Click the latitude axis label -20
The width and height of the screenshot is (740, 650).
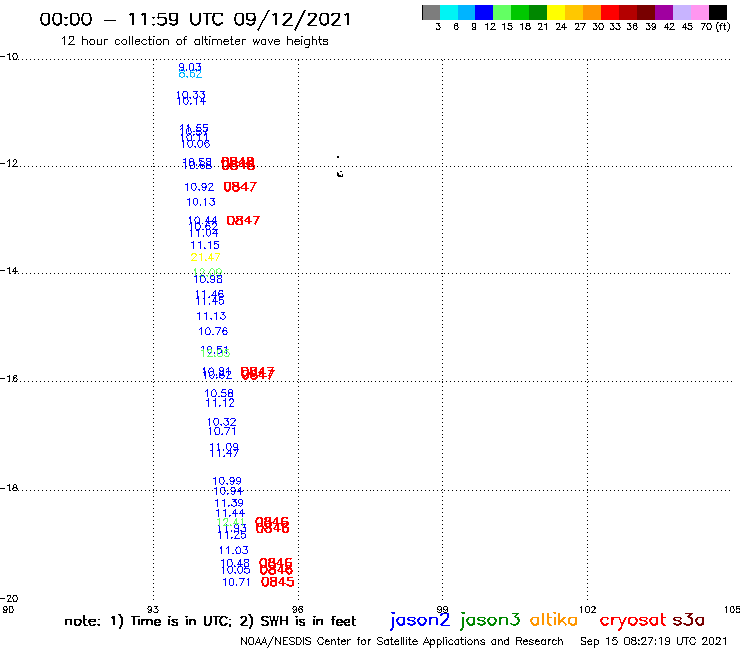pyautogui.click(x=9, y=598)
